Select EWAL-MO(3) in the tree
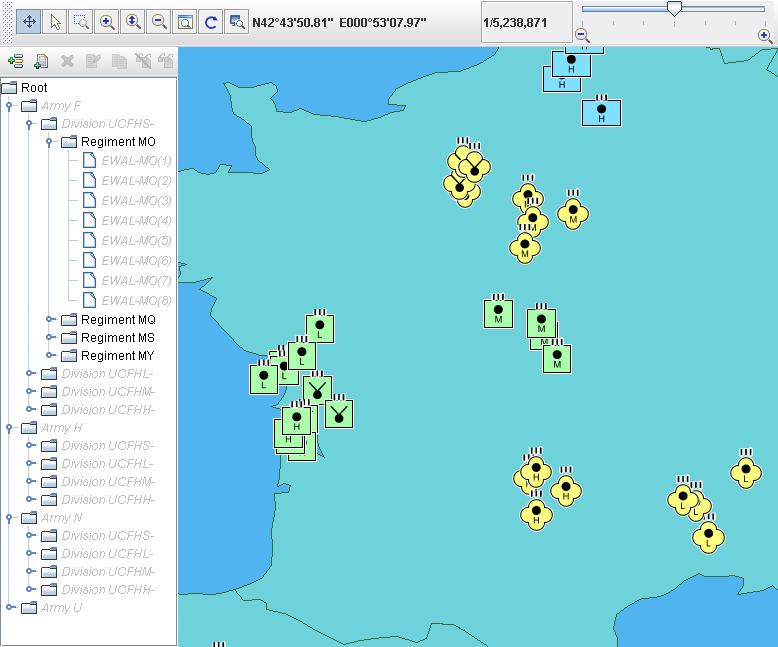This screenshot has height=647, width=778. pos(136,201)
